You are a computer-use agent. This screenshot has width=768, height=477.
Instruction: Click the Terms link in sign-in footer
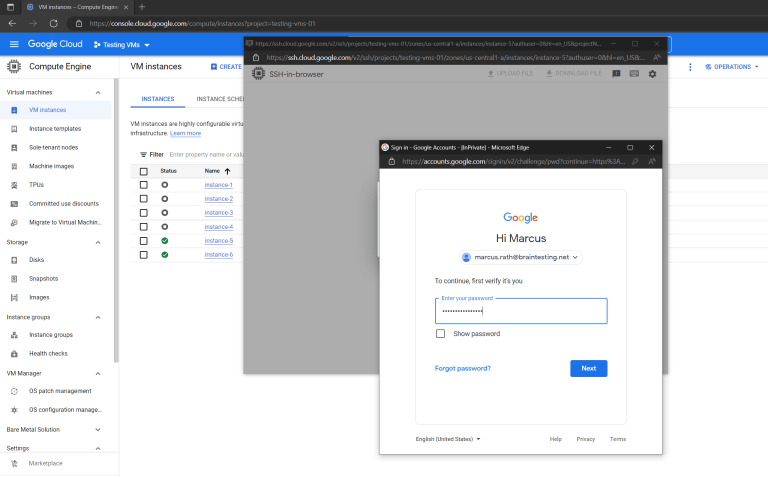[618, 439]
